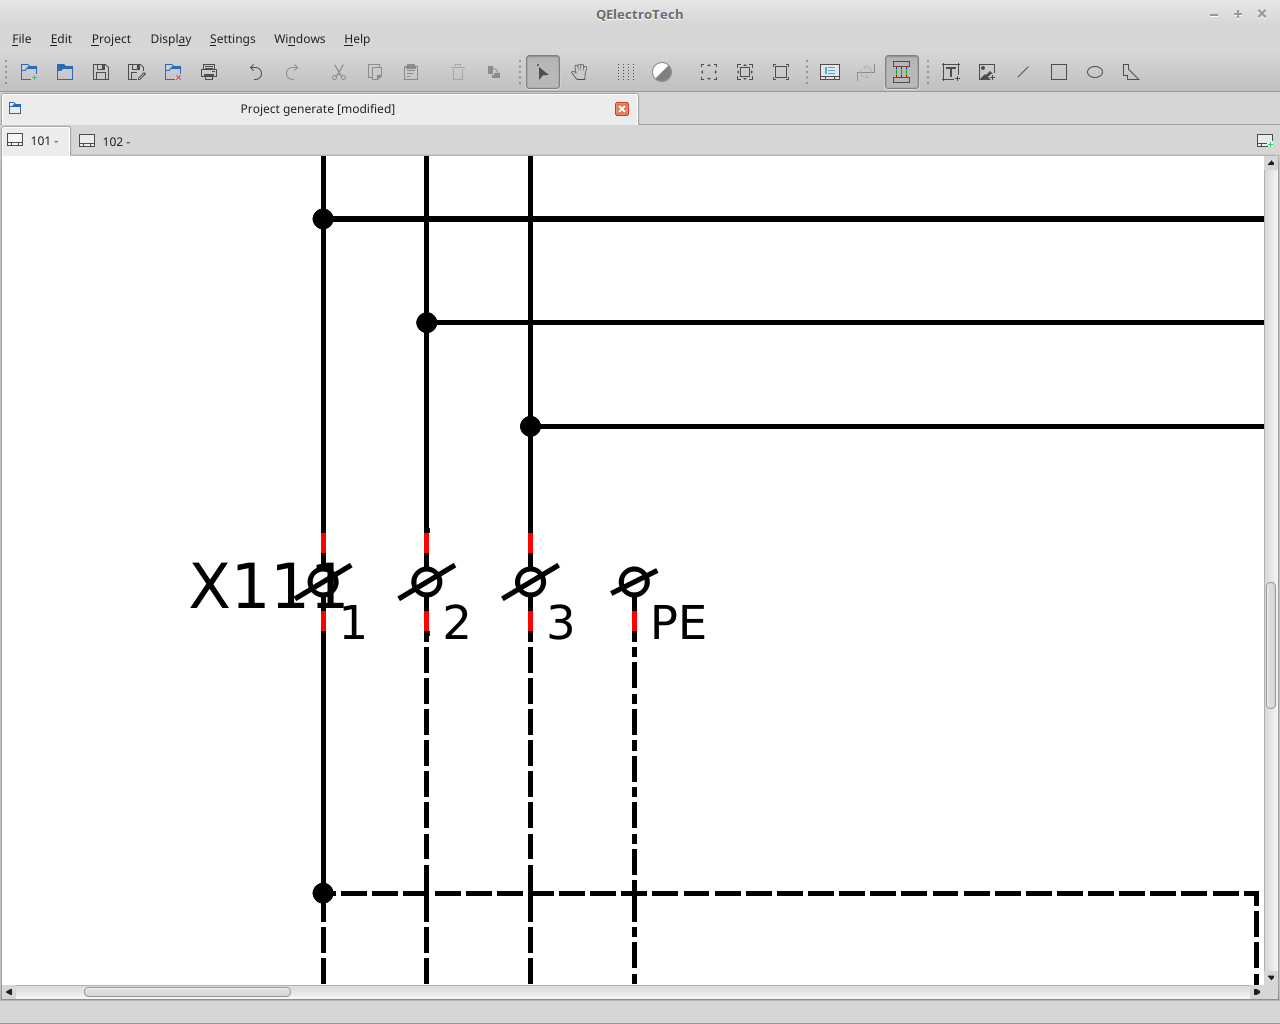The height and width of the screenshot is (1024, 1280).
Task: Undo the last action
Action: (x=256, y=72)
